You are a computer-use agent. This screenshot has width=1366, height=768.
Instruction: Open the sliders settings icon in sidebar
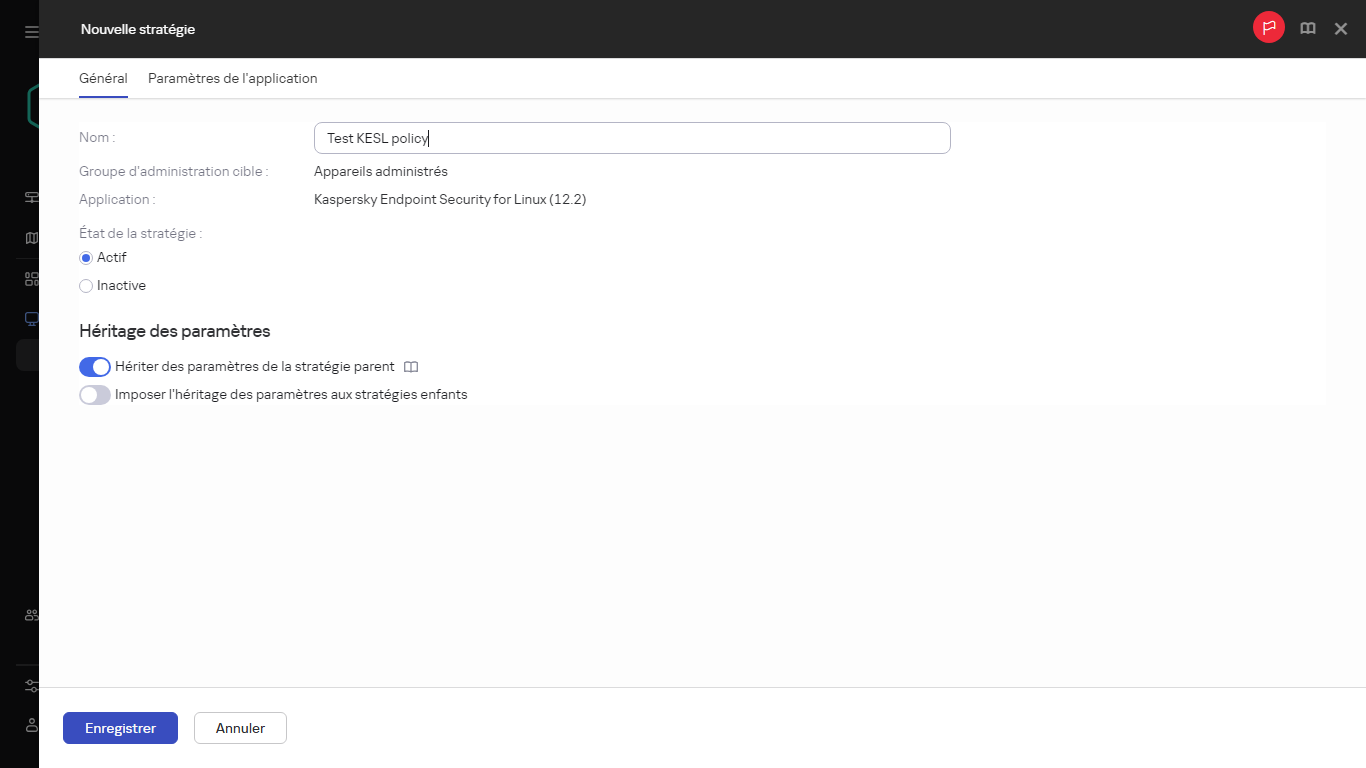31,686
